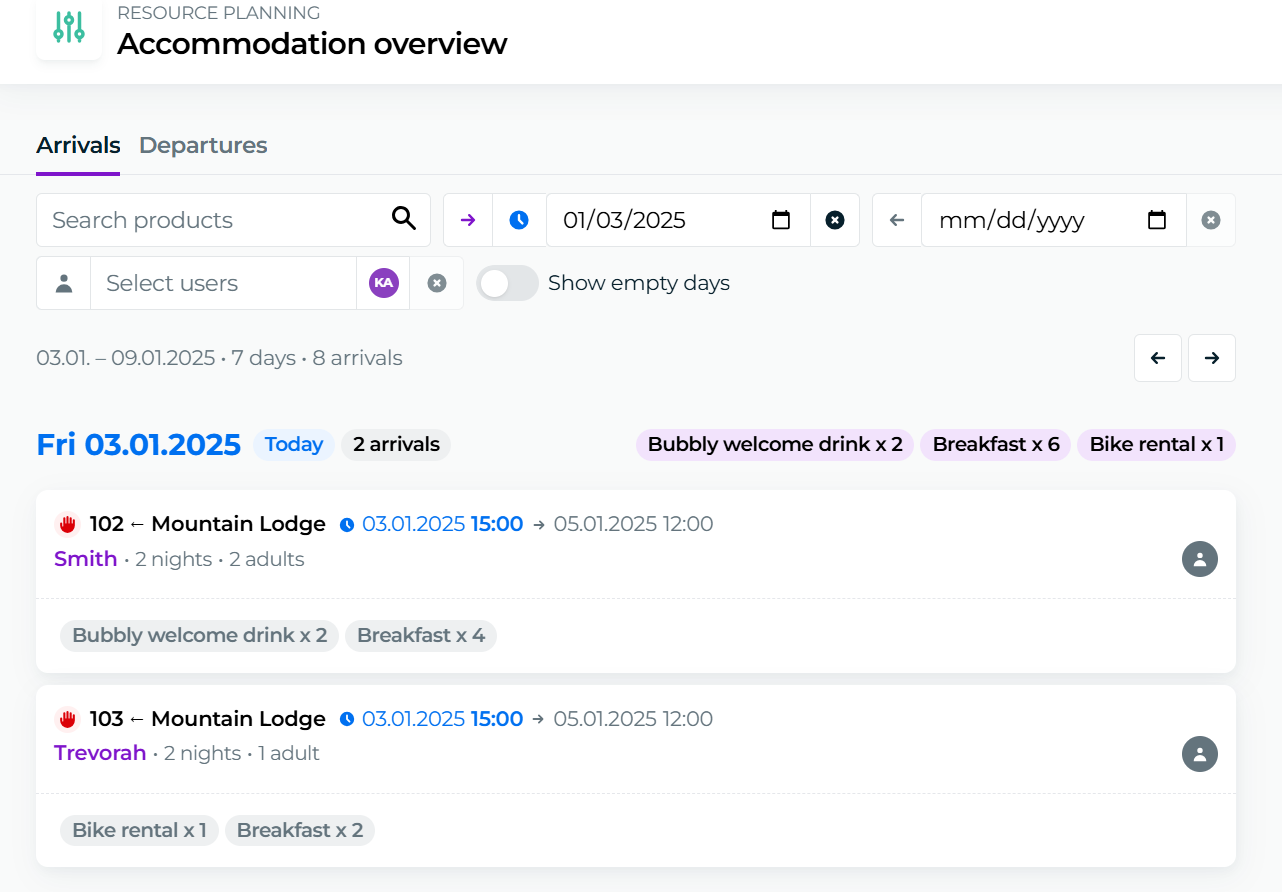Click the search magnifier icon
The height and width of the screenshot is (892, 1282).
pyautogui.click(x=403, y=219)
